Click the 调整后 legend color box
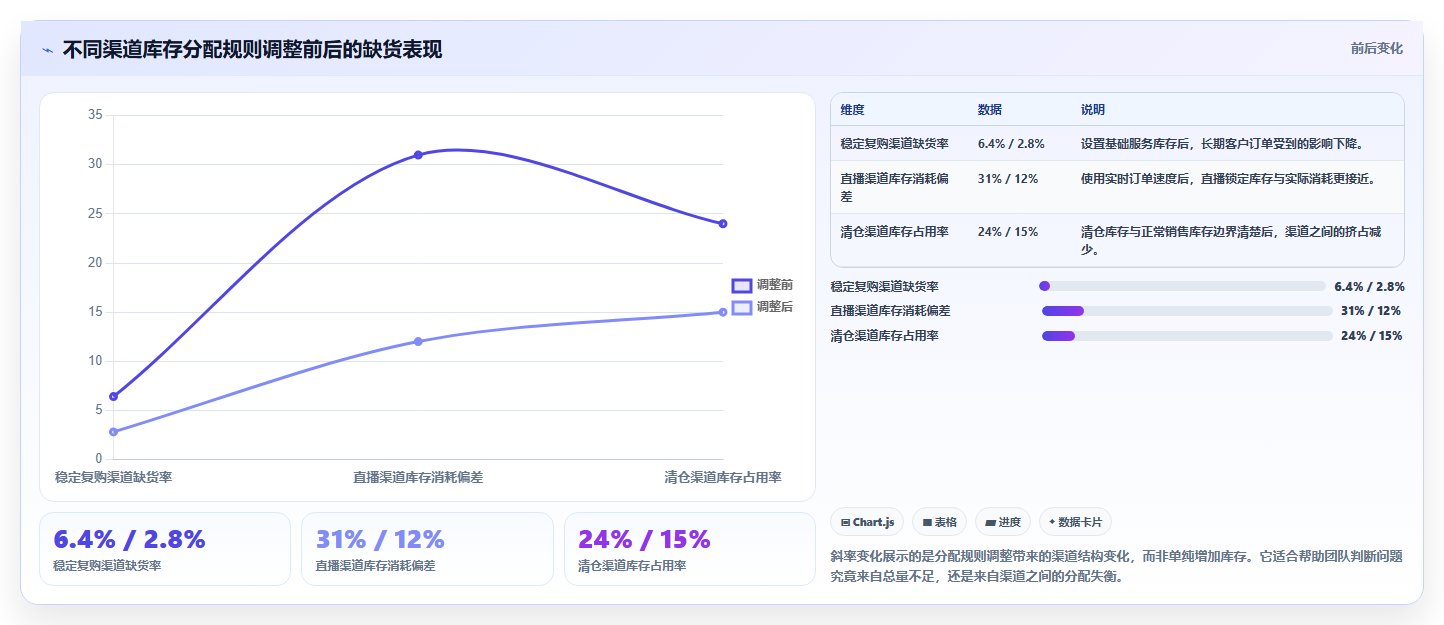 click(742, 307)
